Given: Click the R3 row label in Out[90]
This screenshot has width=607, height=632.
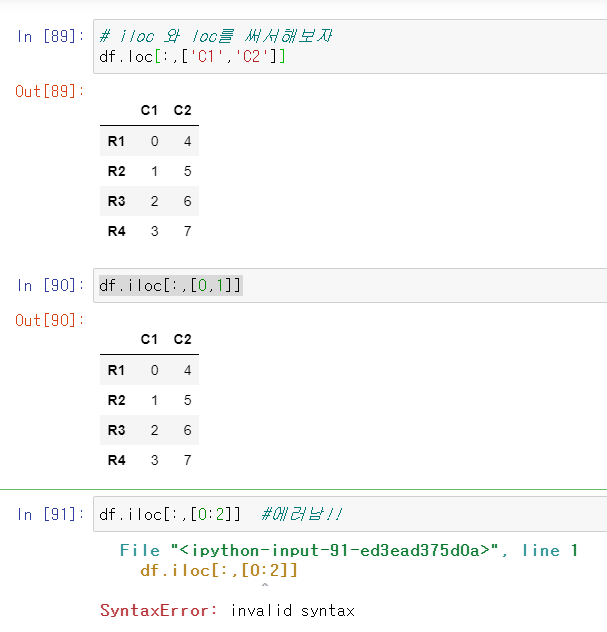Looking at the screenshot, I should point(116,430).
